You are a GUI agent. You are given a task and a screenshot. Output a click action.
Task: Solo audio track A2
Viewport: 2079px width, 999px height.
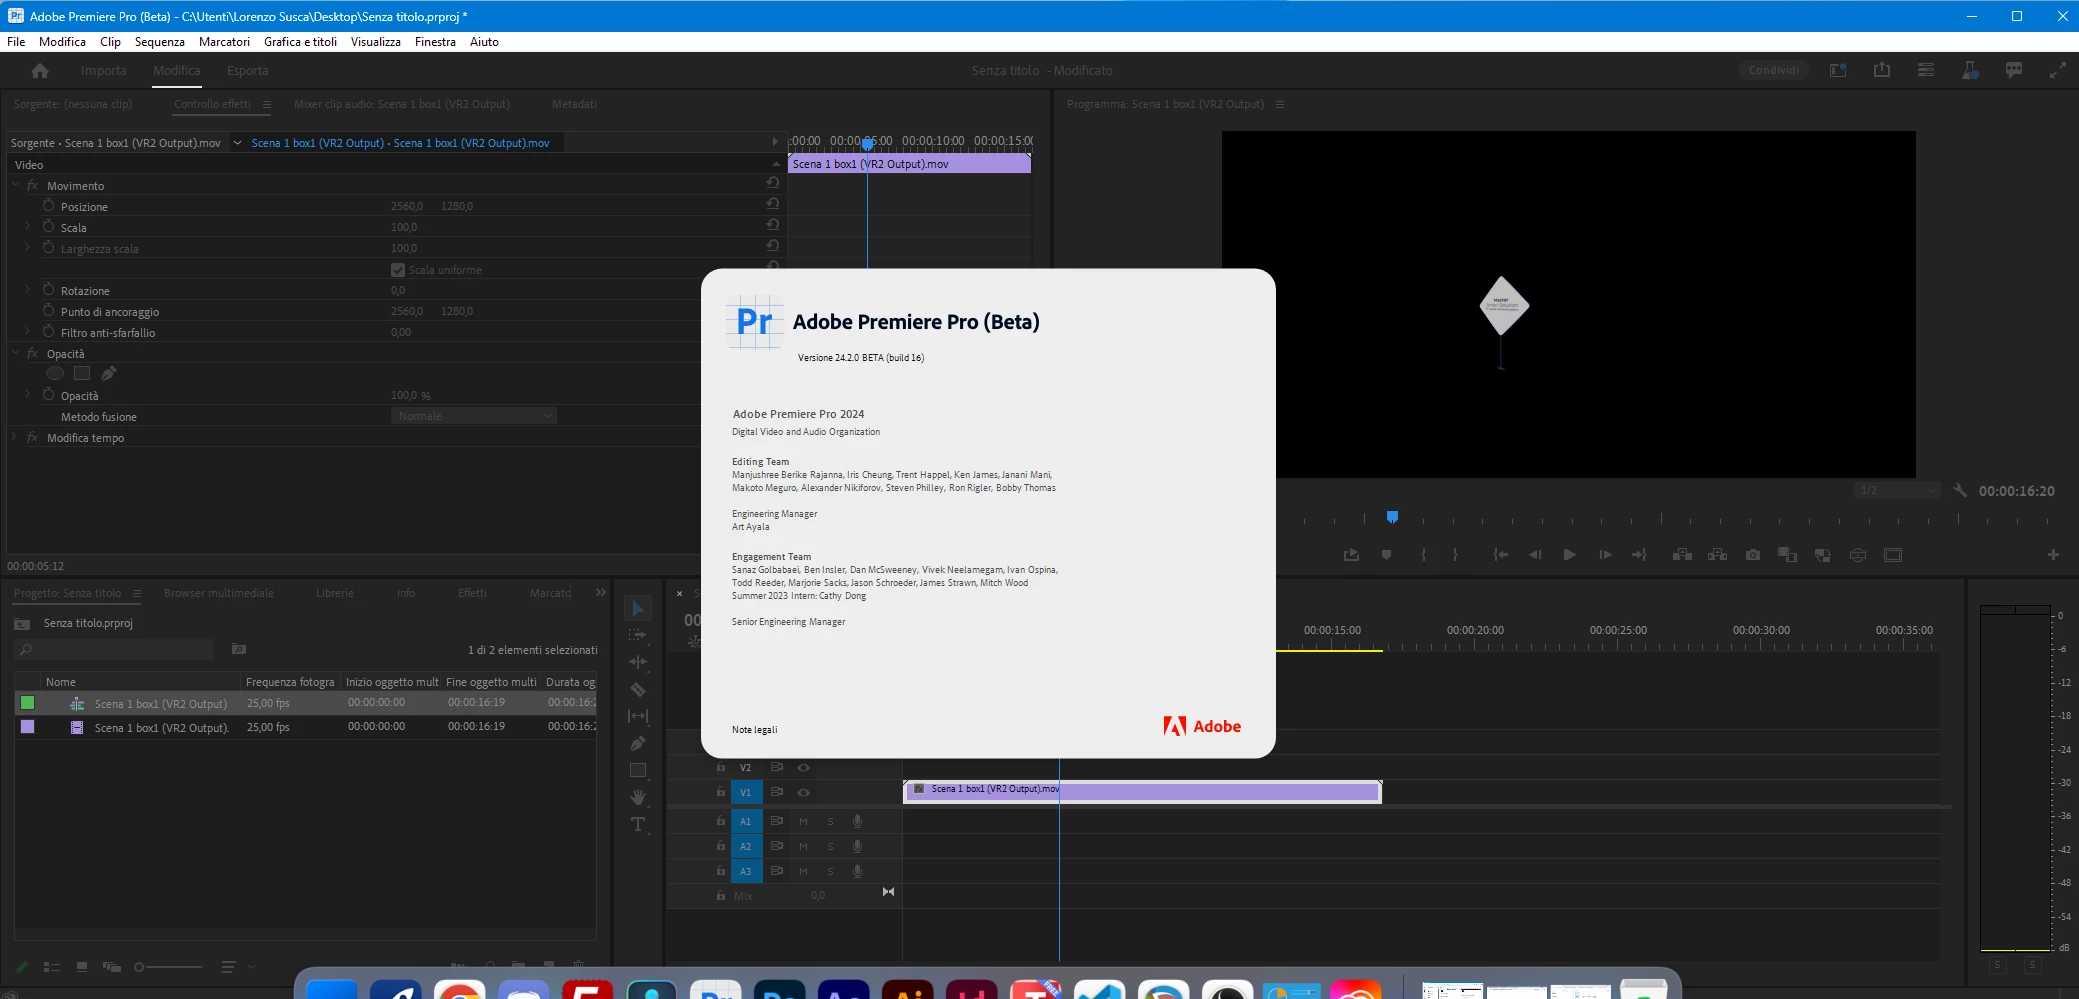tap(830, 846)
